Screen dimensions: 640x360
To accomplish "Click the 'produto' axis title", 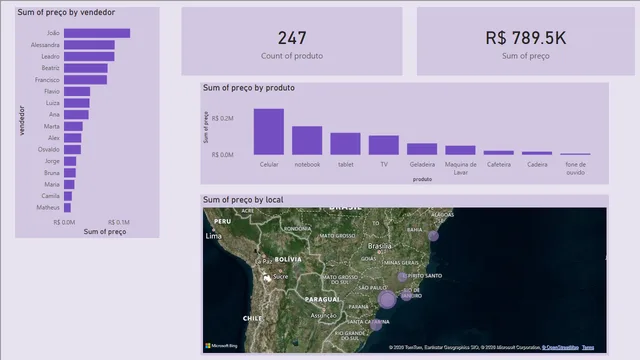I will 422,179.
